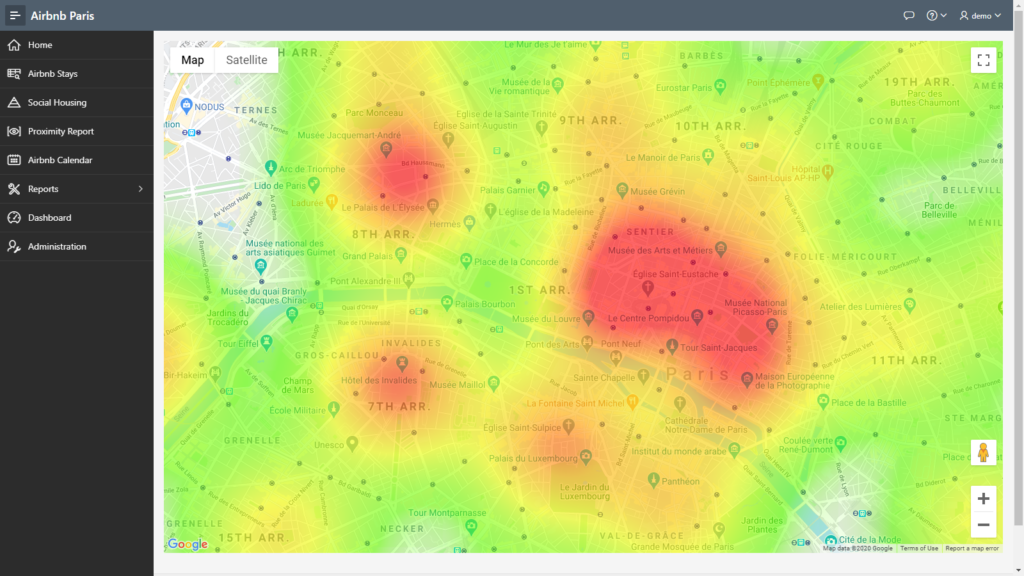Viewport: 1024px width, 576px height.
Task: Zoom out with the minus button
Action: click(x=983, y=524)
